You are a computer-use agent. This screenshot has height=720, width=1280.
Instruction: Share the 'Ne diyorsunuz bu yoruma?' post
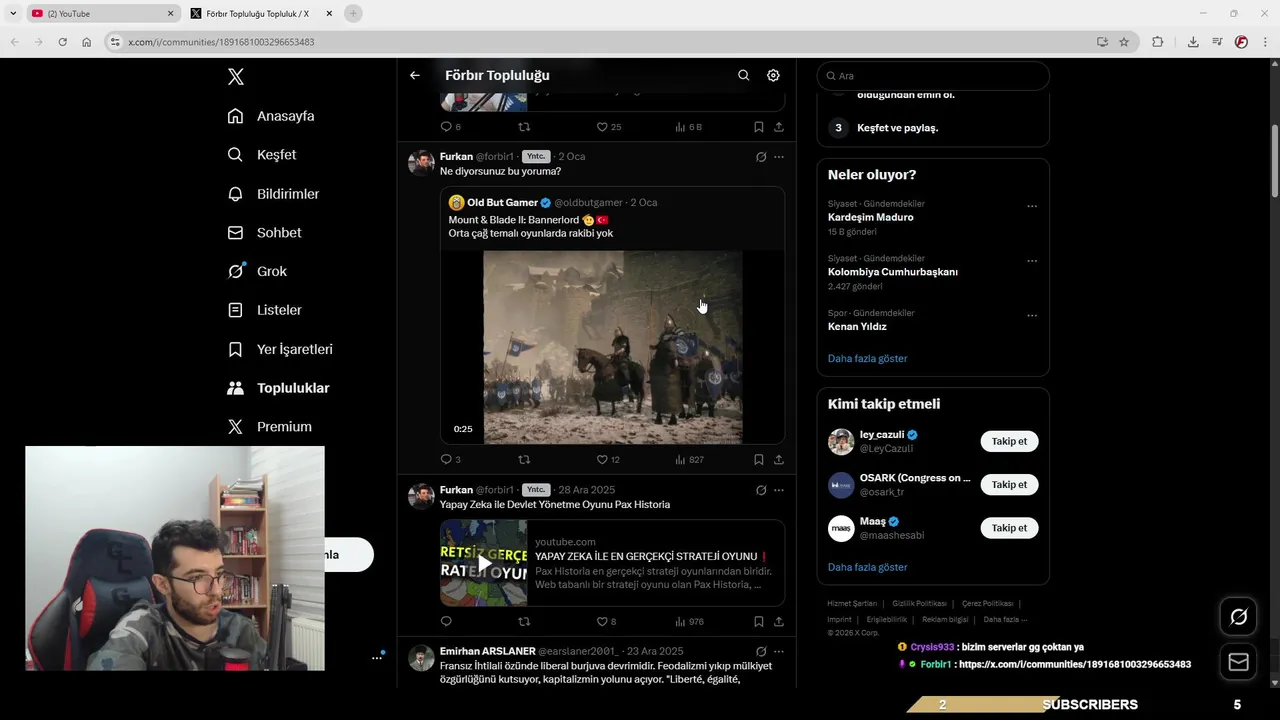click(779, 460)
